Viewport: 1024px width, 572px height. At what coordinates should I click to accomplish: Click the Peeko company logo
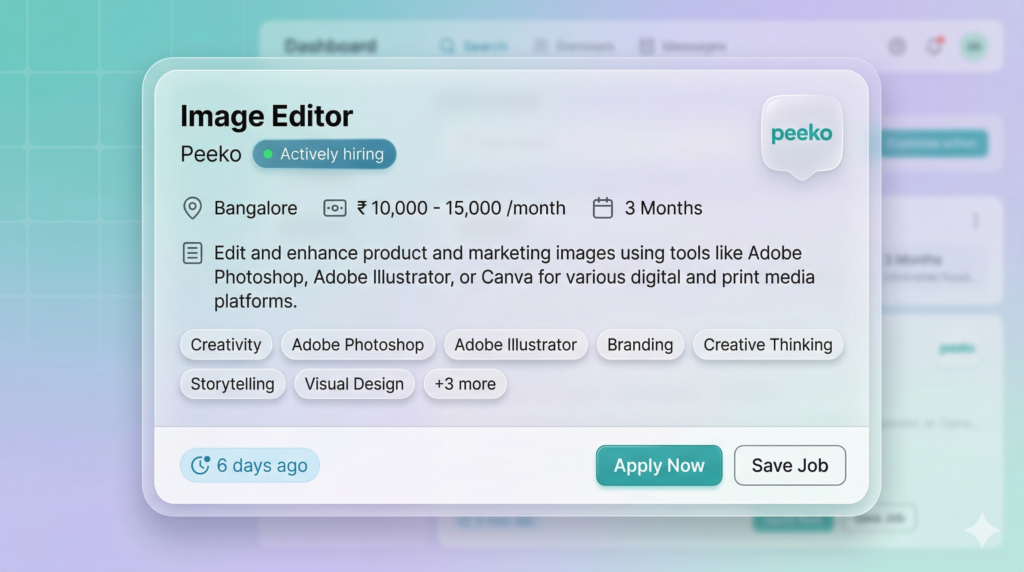[802, 134]
